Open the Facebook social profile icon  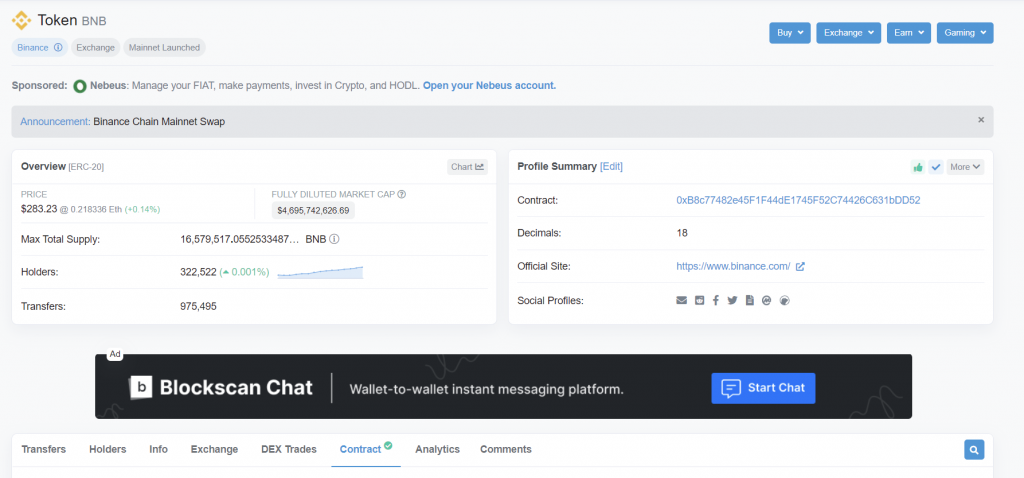tap(716, 300)
